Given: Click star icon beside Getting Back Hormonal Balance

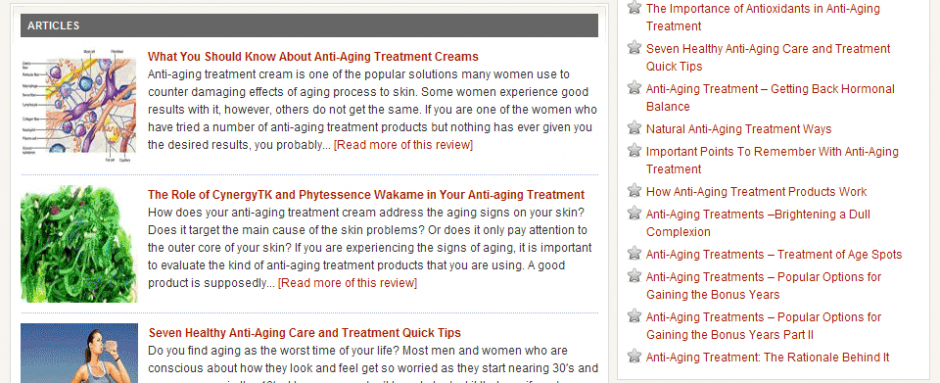Looking at the screenshot, I should pos(634,88).
